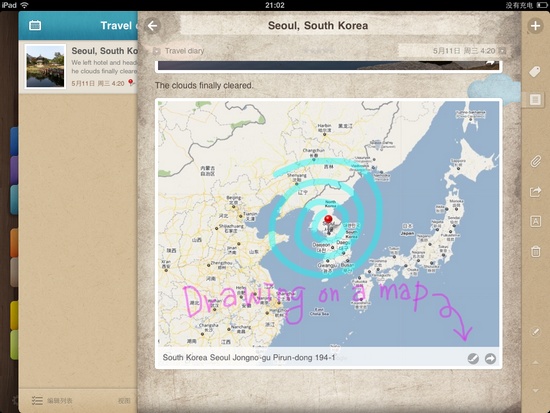
Task: Open the calendar icon in header
Action: pyautogui.click(x=35, y=25)
